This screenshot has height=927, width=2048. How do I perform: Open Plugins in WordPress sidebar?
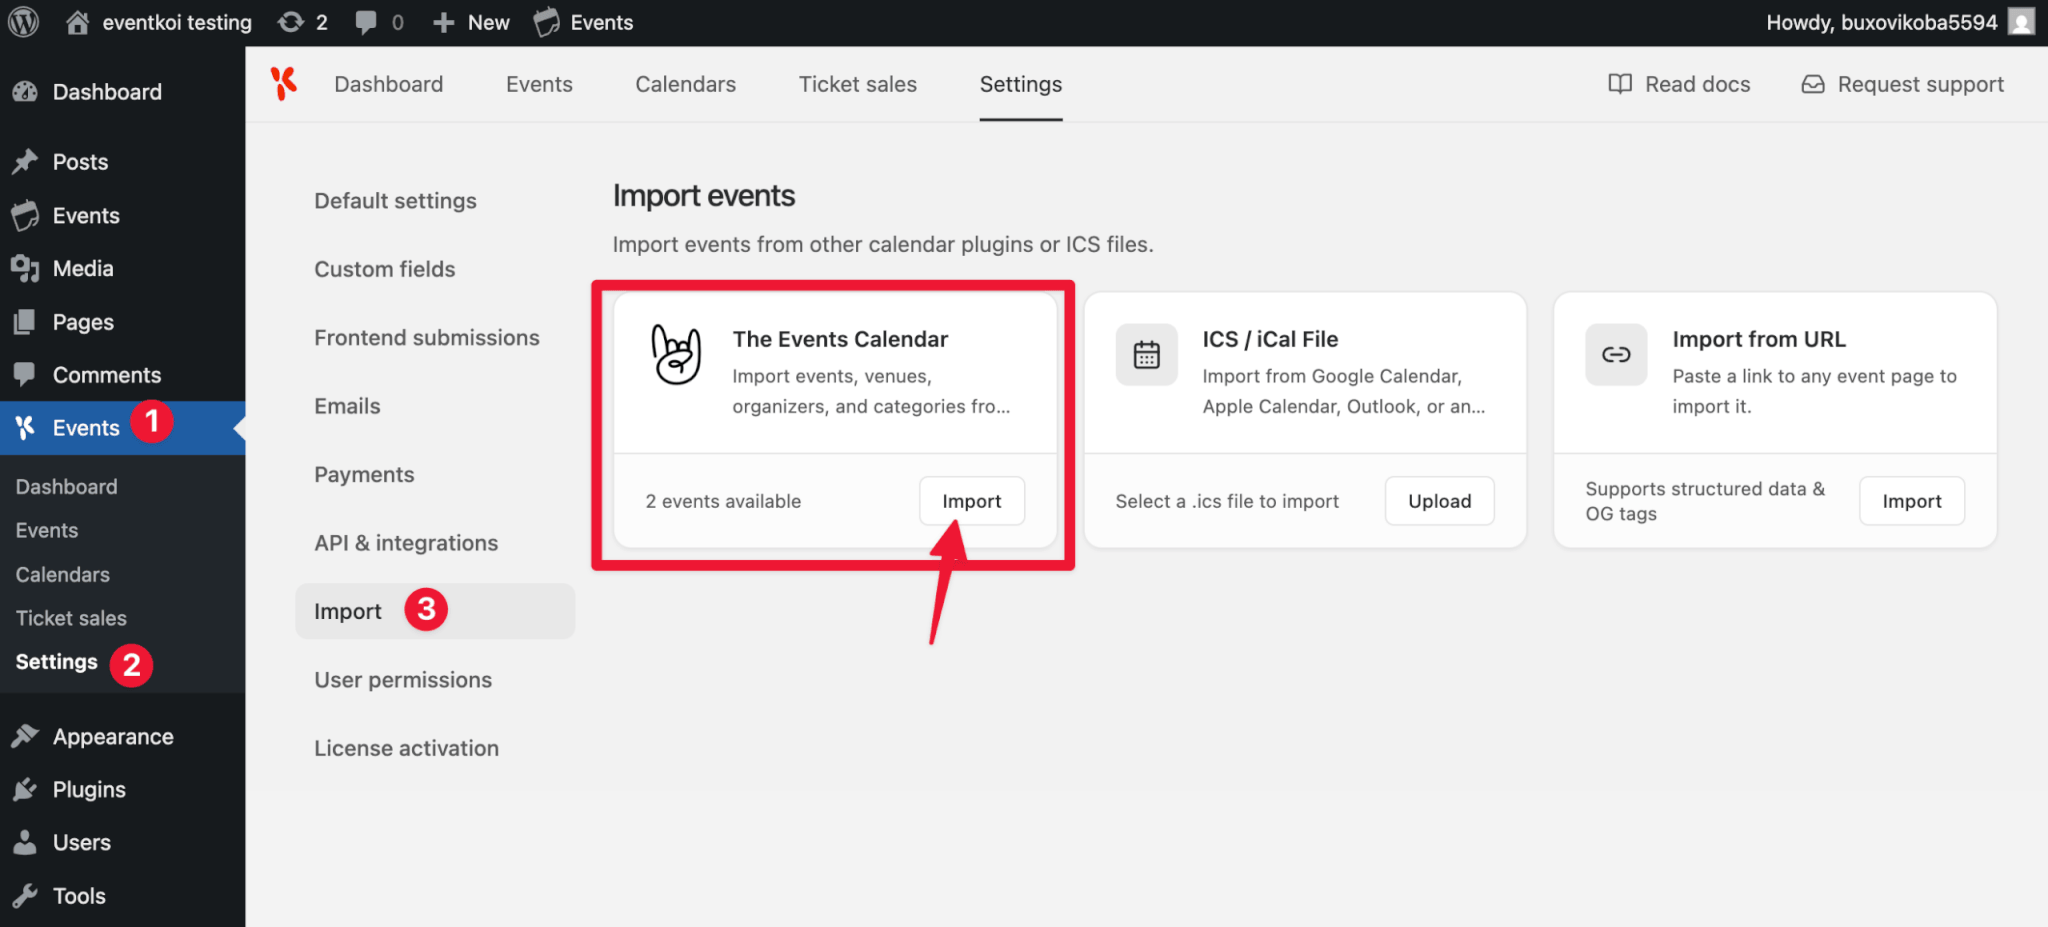89,789
